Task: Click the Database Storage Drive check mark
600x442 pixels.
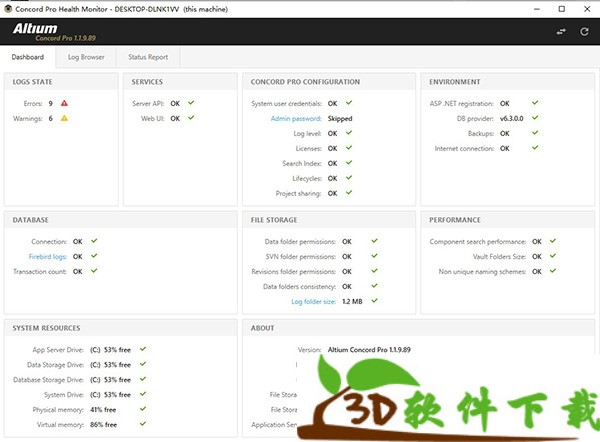Action: [143, 379]
